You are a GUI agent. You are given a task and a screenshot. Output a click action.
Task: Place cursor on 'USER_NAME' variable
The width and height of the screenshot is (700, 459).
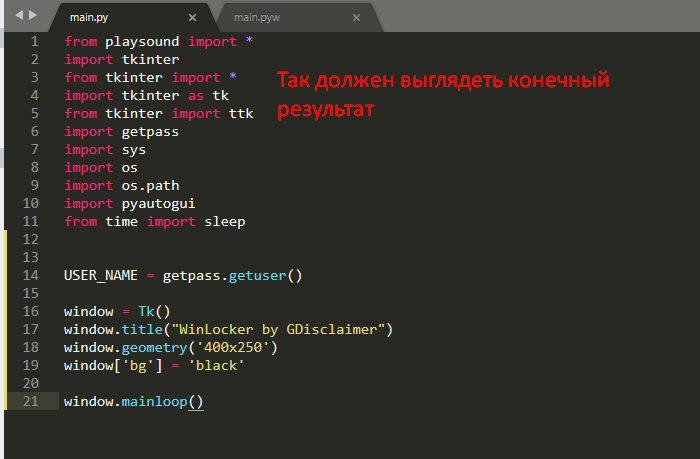coord(101,275)
